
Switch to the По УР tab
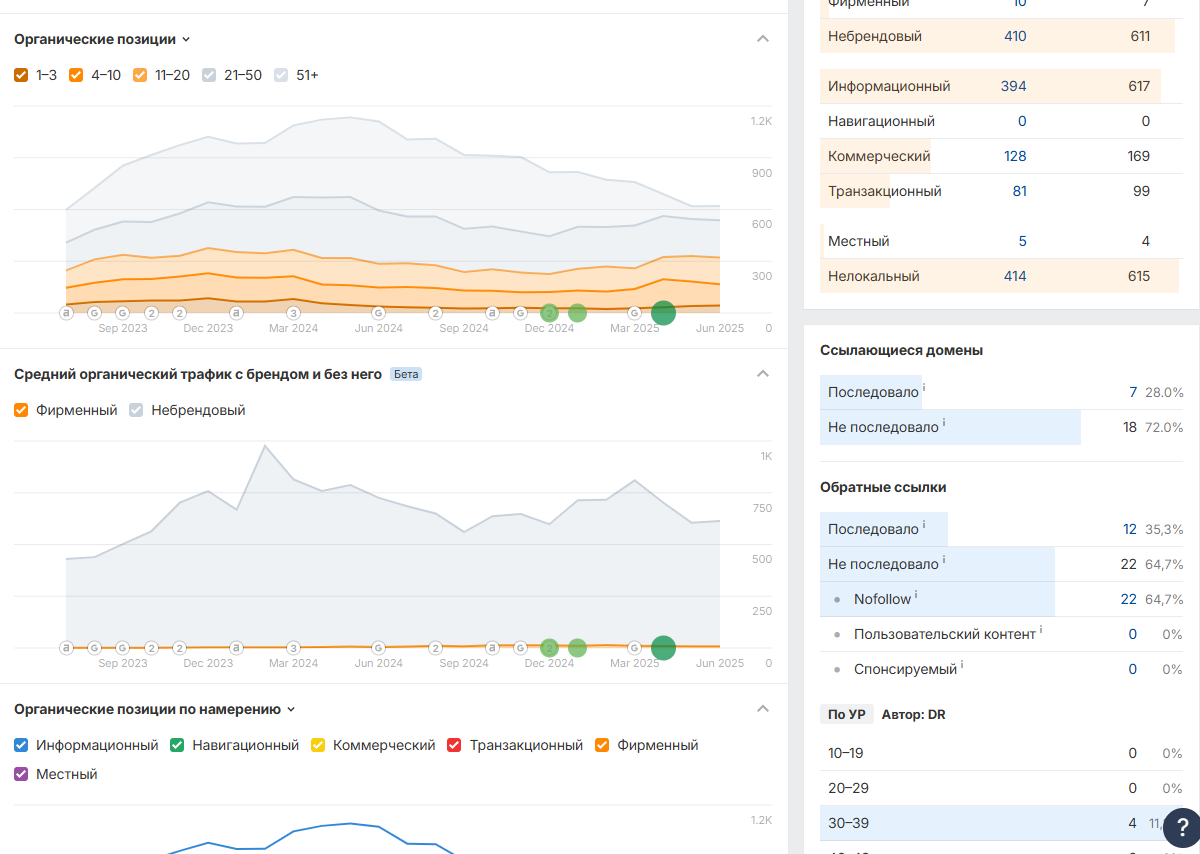[x=847, y=714]
